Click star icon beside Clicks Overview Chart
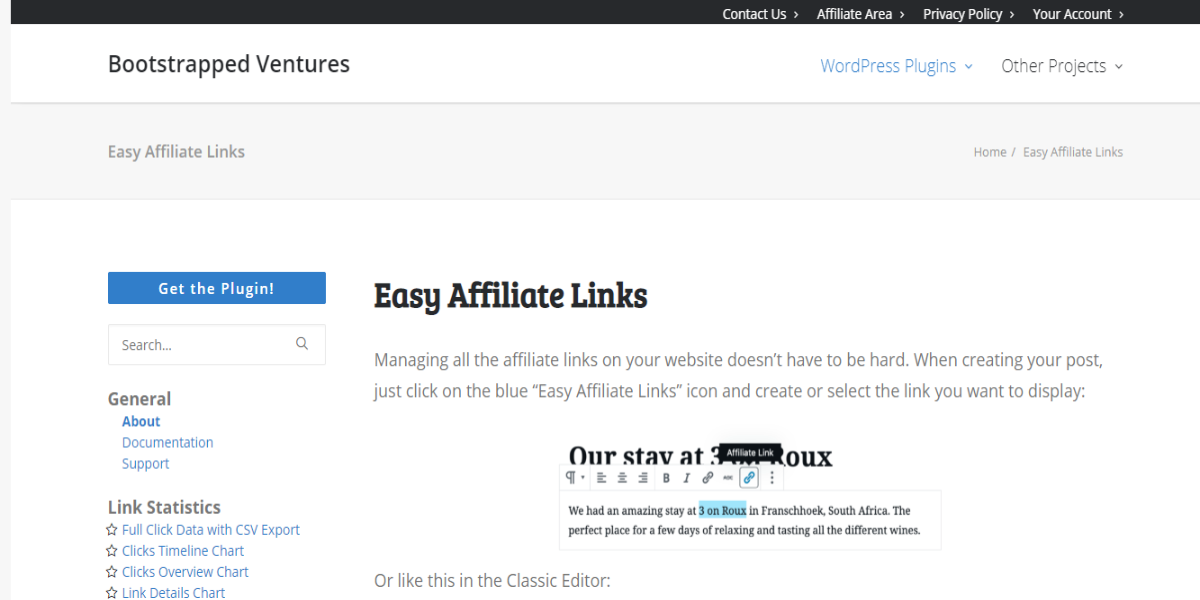Screen dimensions: 1200x600 coord(112,572)
